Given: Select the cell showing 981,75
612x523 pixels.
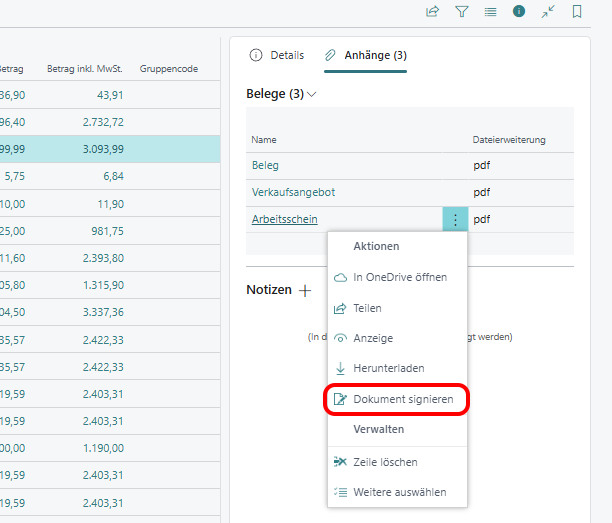Looking at the screenshot, I should click(x=107, y=231).
